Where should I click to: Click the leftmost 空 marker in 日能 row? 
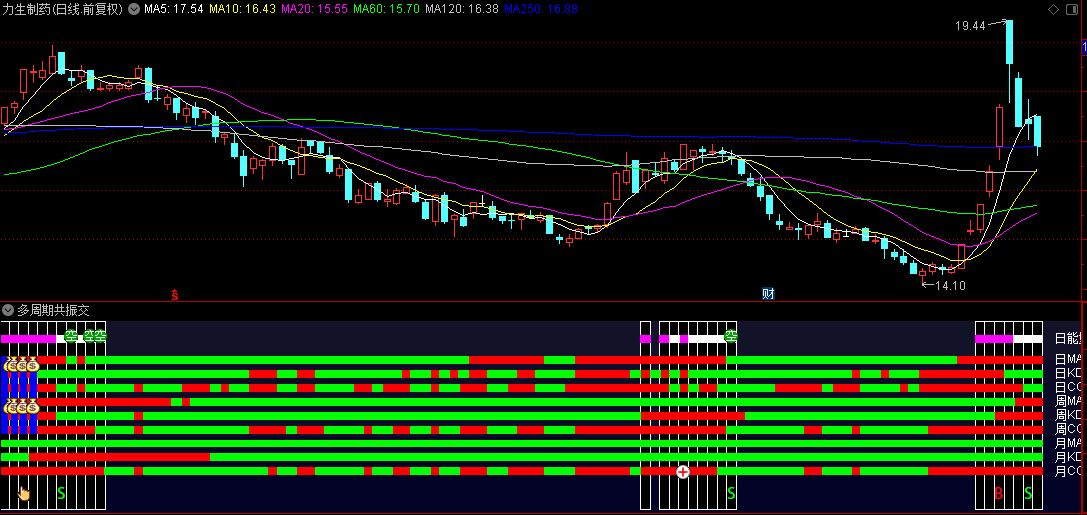(71, 337)
